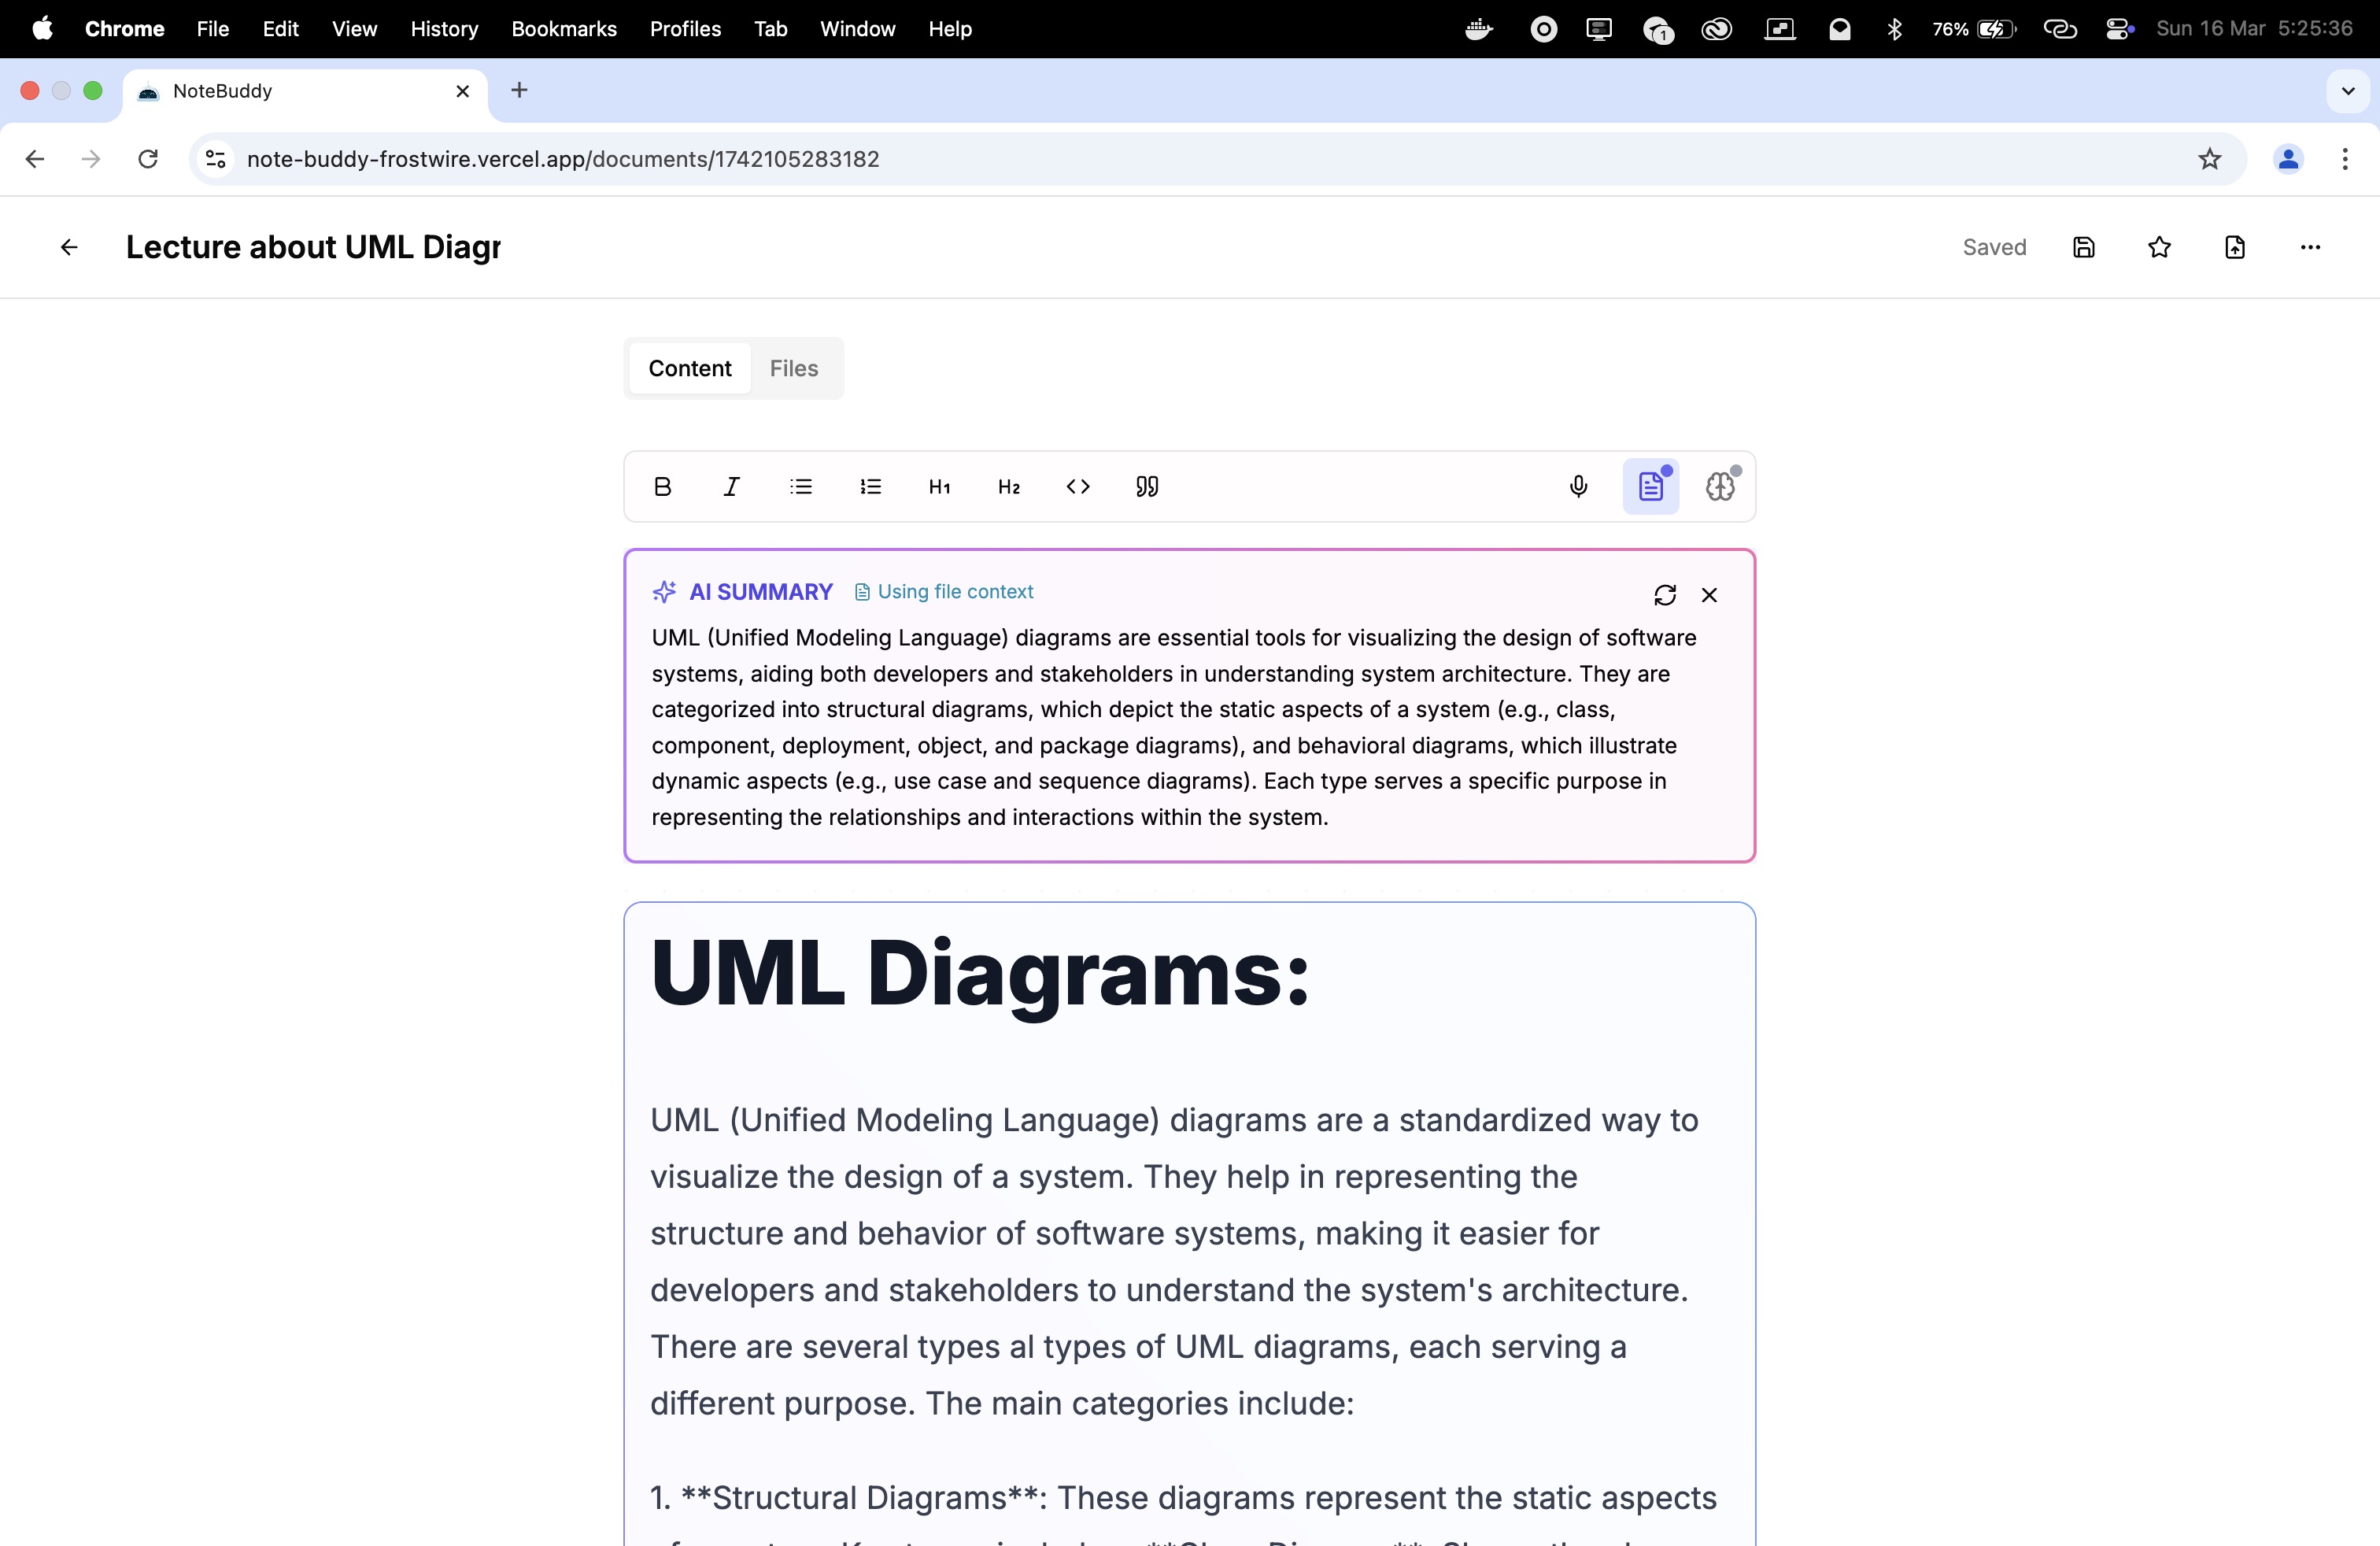
Task: Favorite this document with star icon
Action: (x=2159, y=247)
